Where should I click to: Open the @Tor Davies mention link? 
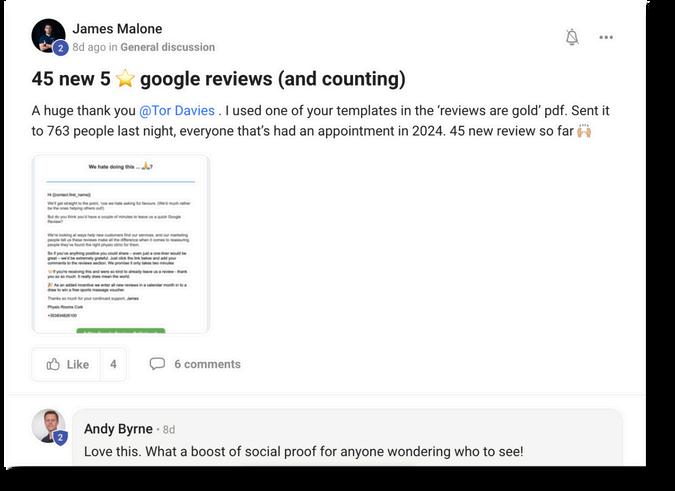177,111
